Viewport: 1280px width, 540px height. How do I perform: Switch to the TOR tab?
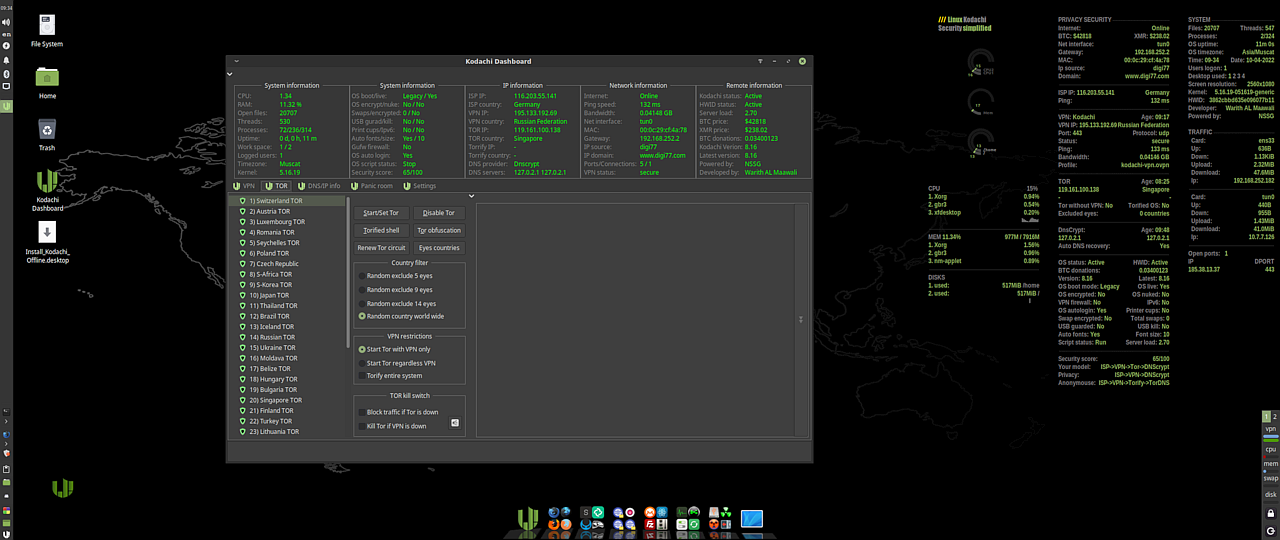(x=276, y=186)
